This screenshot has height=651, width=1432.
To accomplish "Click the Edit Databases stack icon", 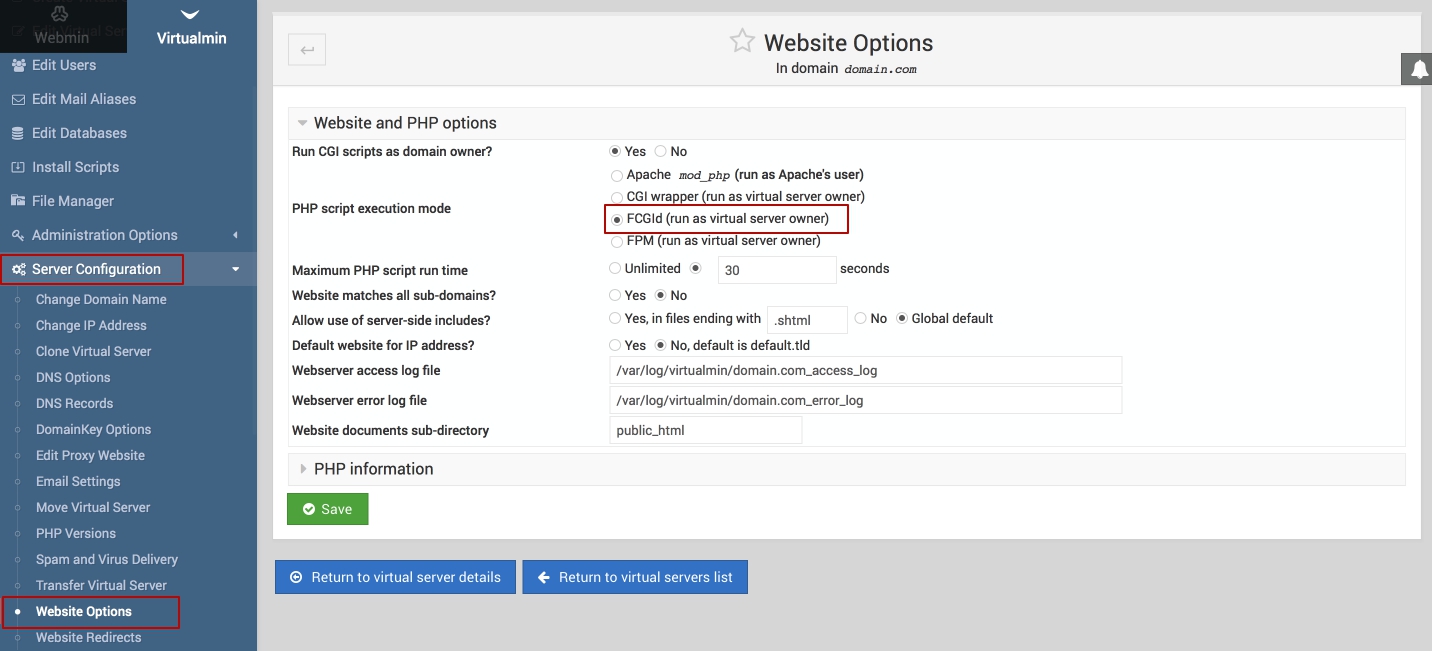I will pyautogui.click(x=18, y=133).
